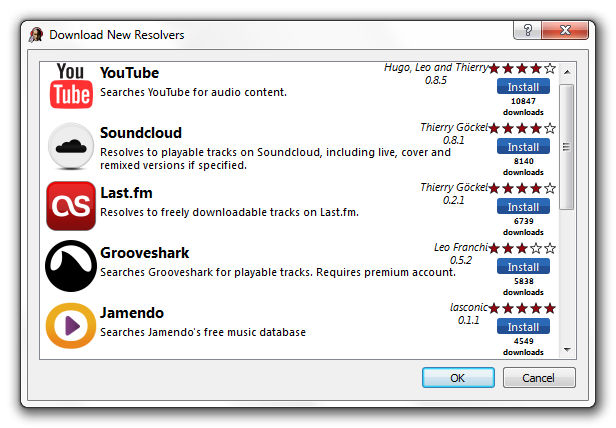This screenshot has height=428, width=616.
Task: Click the Grooveshark black circular icon
Action: pyautogui.click(x=71, y=266)
